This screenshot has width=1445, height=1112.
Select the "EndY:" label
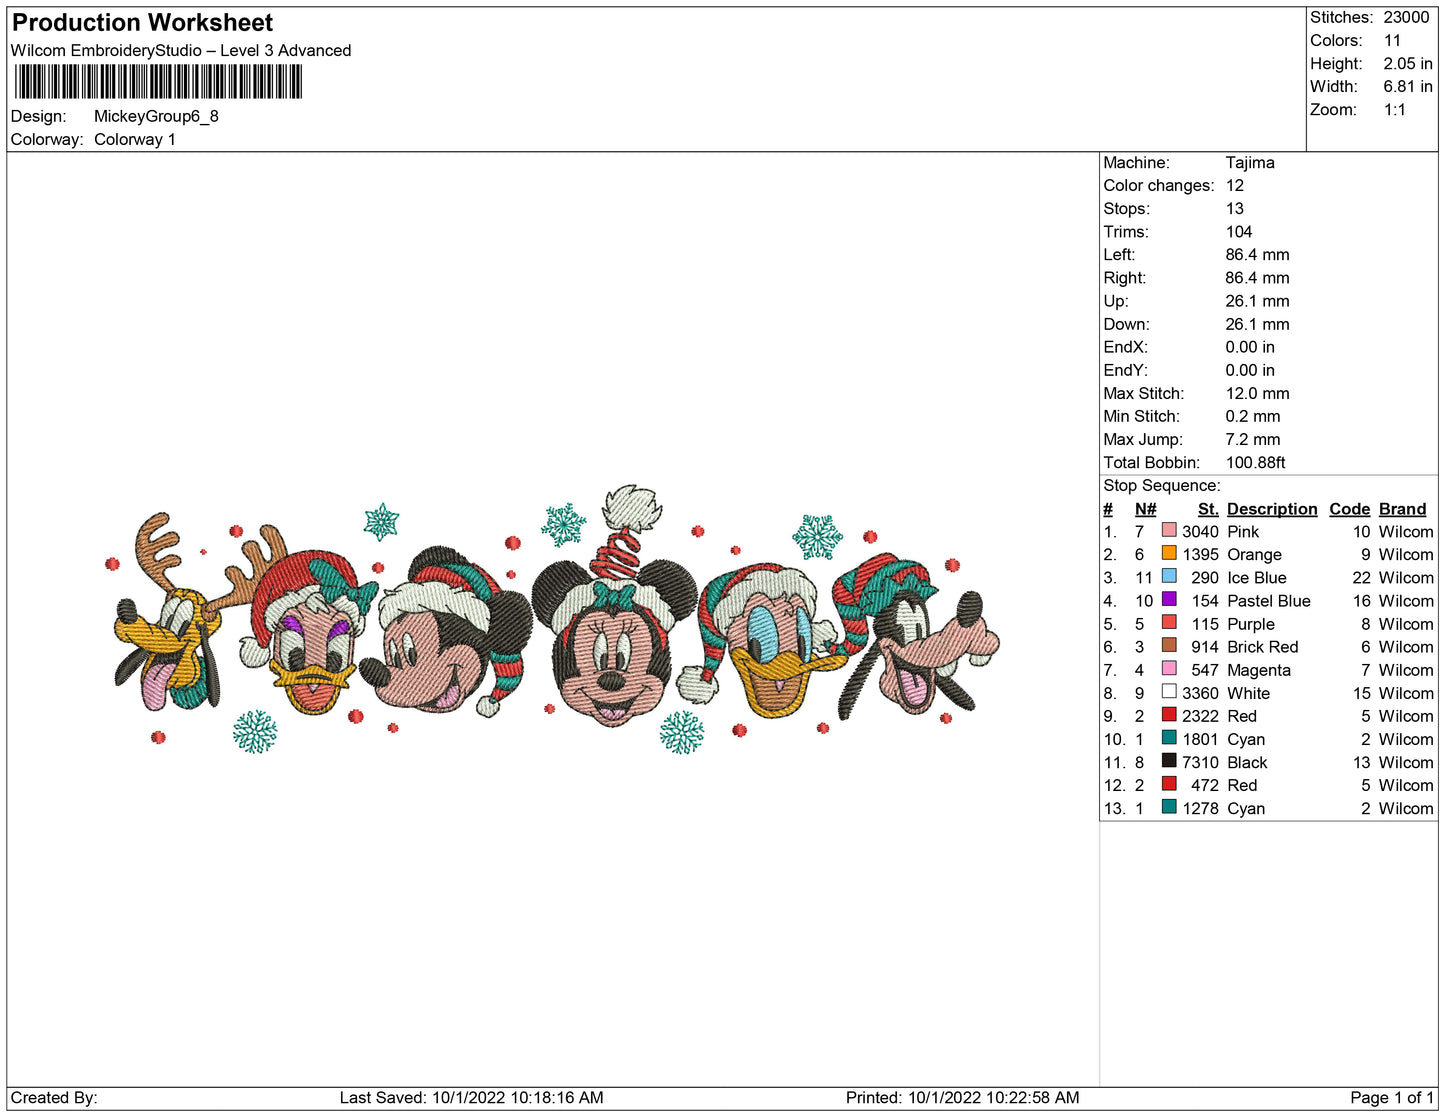(1126, 370)
